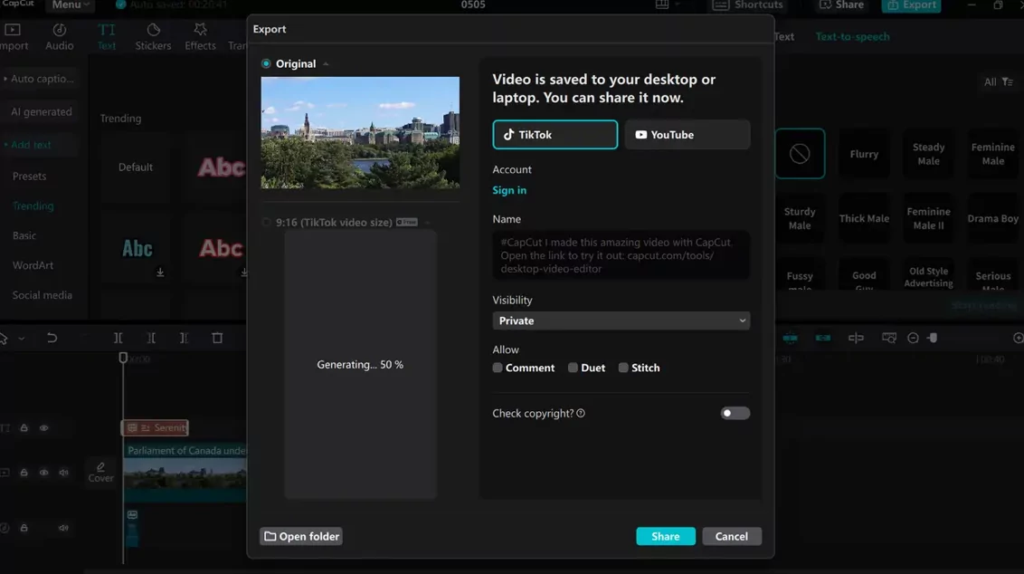Open the Import tab
This screenshot has height=574, width=1024.
(x=13, y=37)
